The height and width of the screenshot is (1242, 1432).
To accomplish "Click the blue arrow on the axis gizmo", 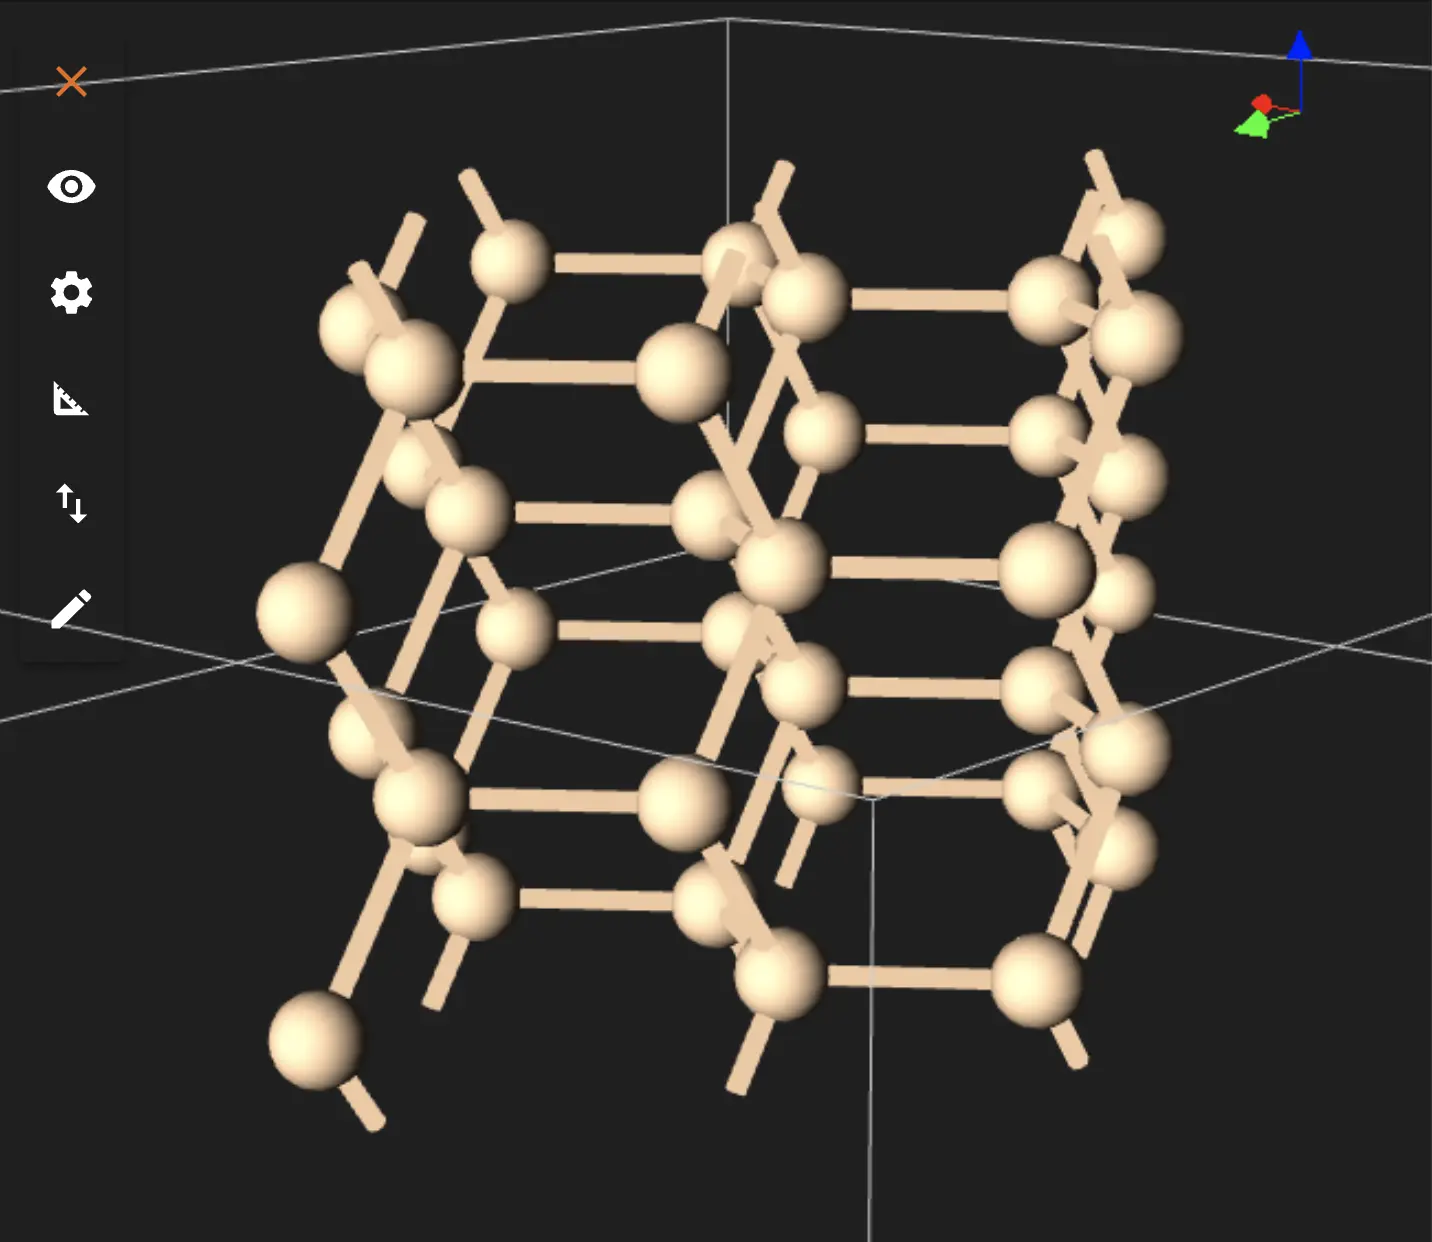I will click(1299, 48).
